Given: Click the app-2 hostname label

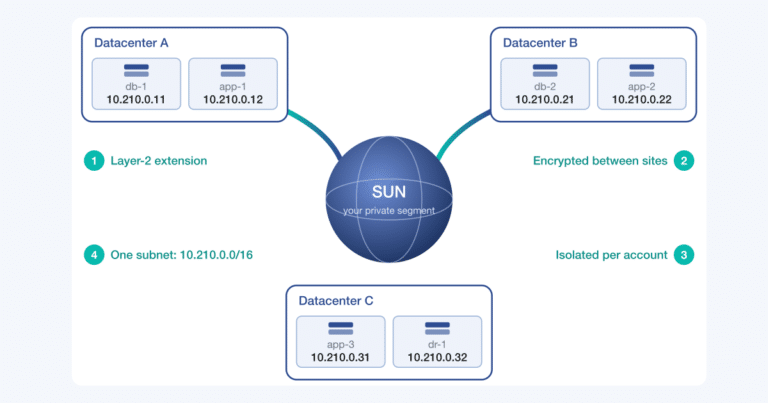Looking at the screenshot, I should pos(642,87).
